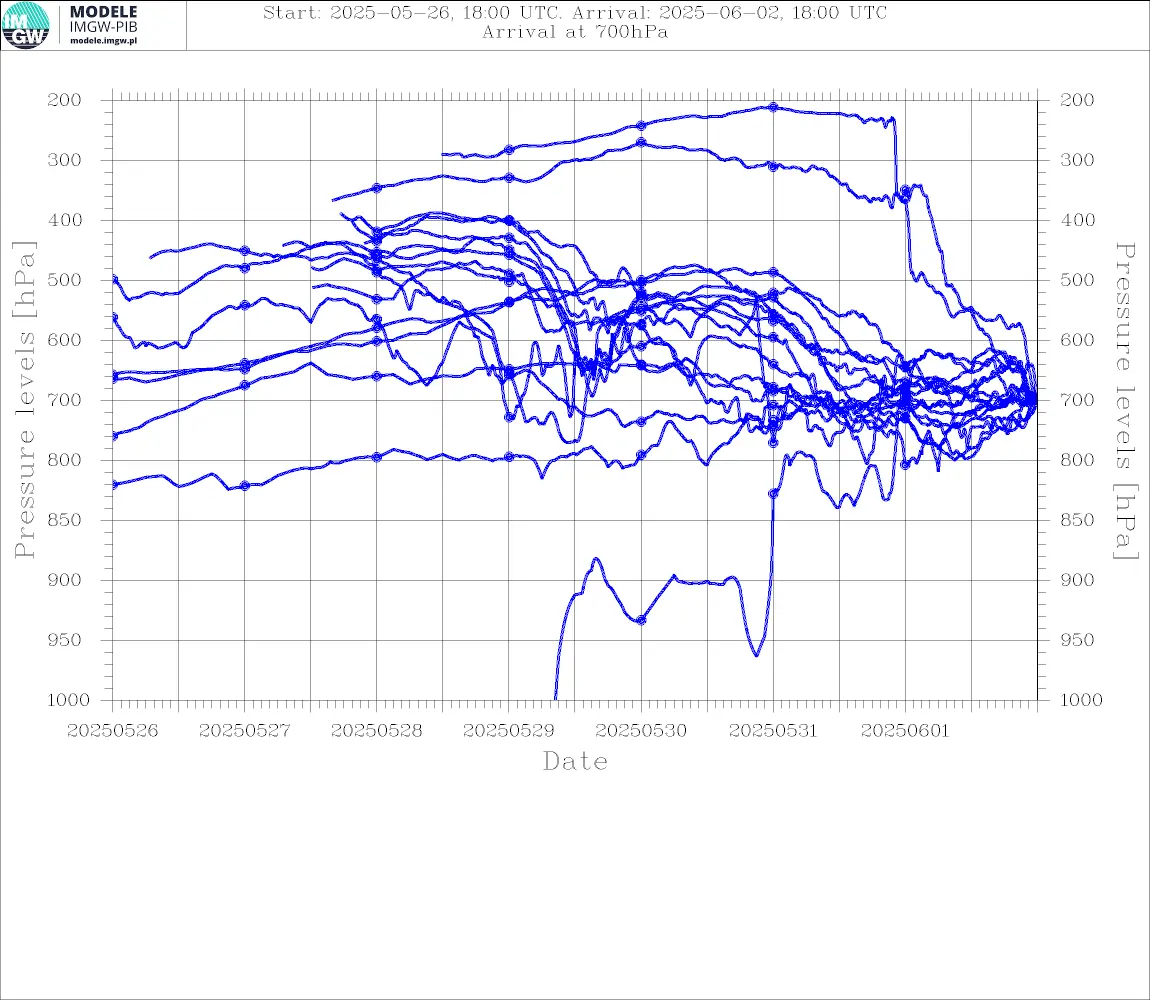Click the left axis 700 label
1150x1000 pixels.
point(65,401)
